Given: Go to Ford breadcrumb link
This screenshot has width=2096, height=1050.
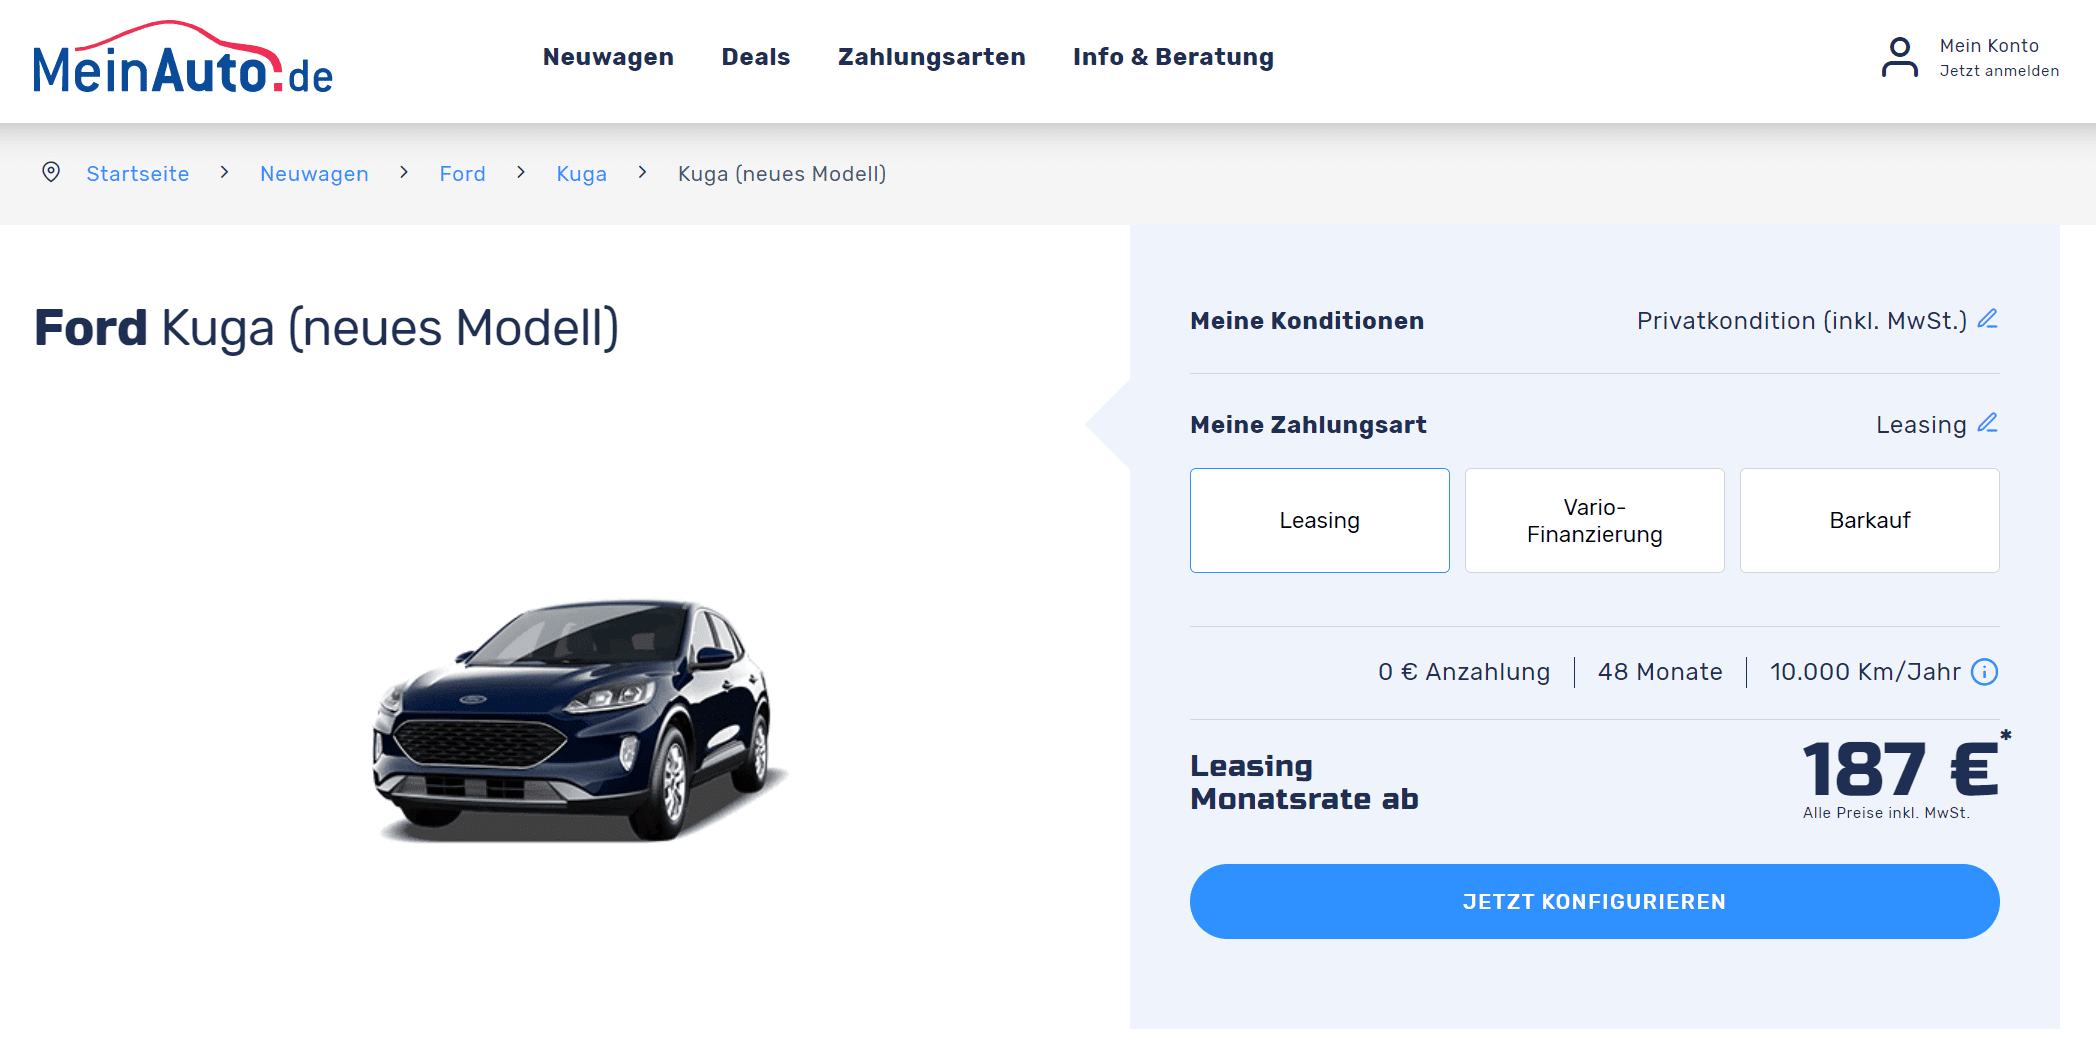Looking at the screenshot, I should 463,174.
